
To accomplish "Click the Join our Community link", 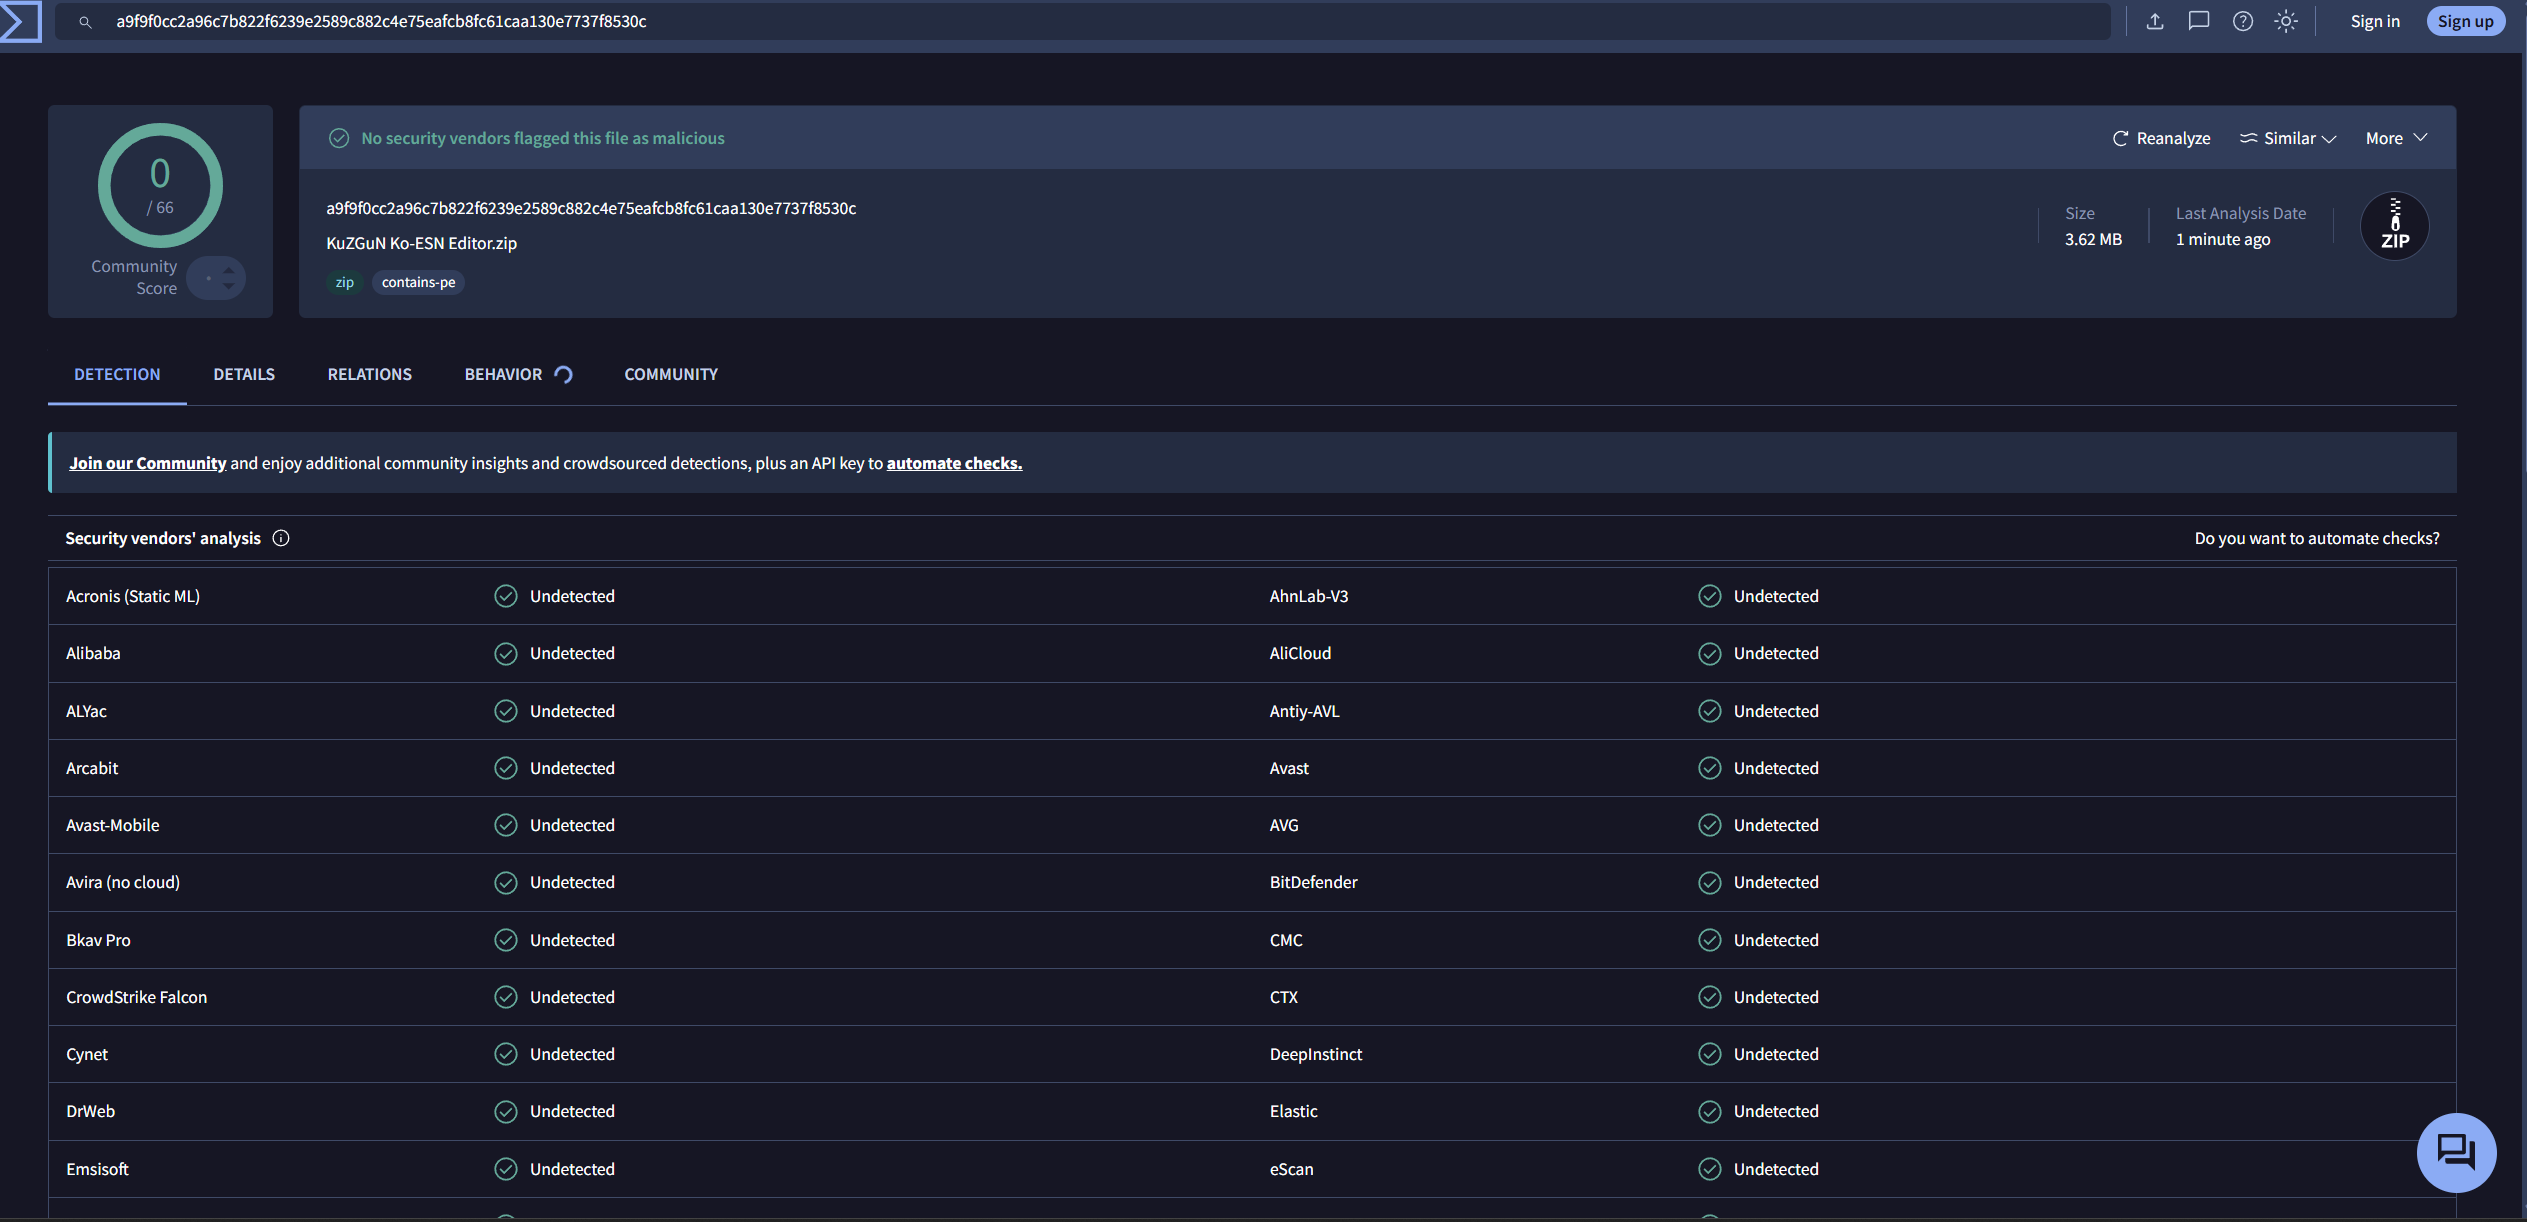I will 148,463.
